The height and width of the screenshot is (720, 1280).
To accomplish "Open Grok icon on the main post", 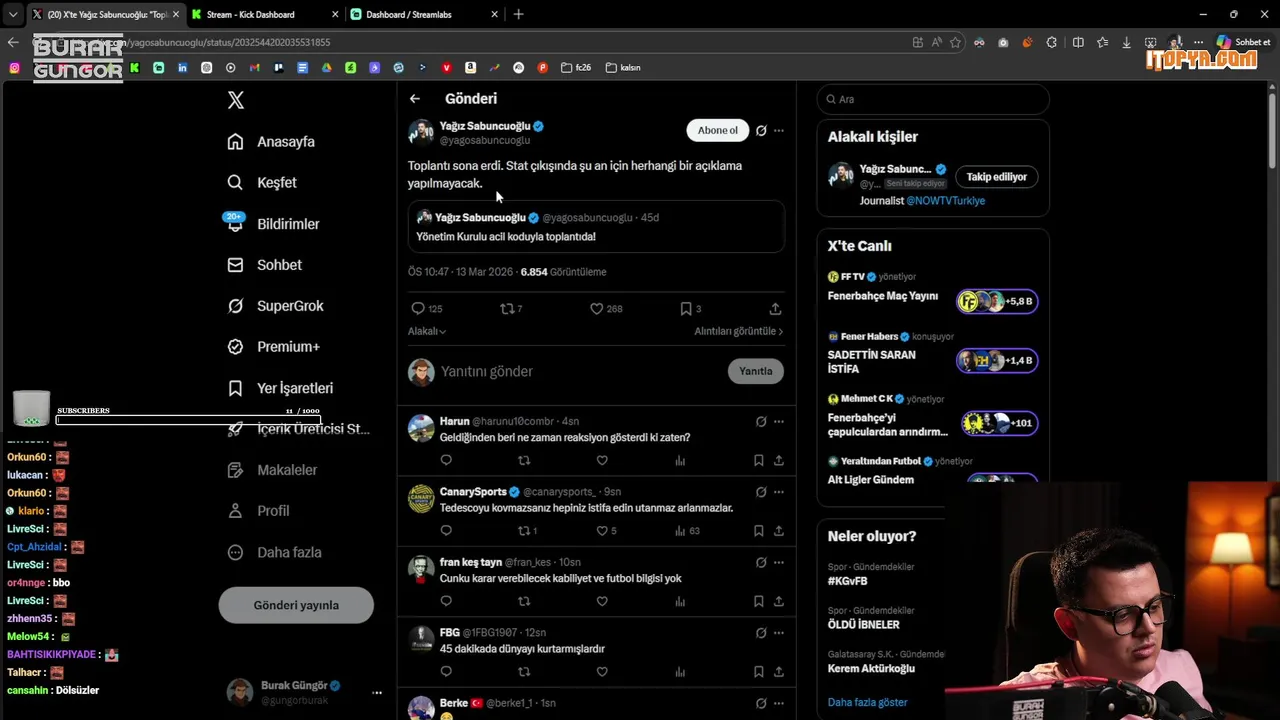I will (761, 131).
